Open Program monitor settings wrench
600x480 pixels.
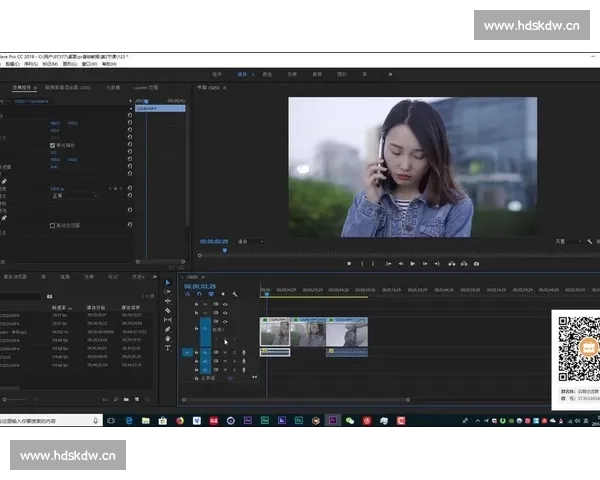click(590, 242)
